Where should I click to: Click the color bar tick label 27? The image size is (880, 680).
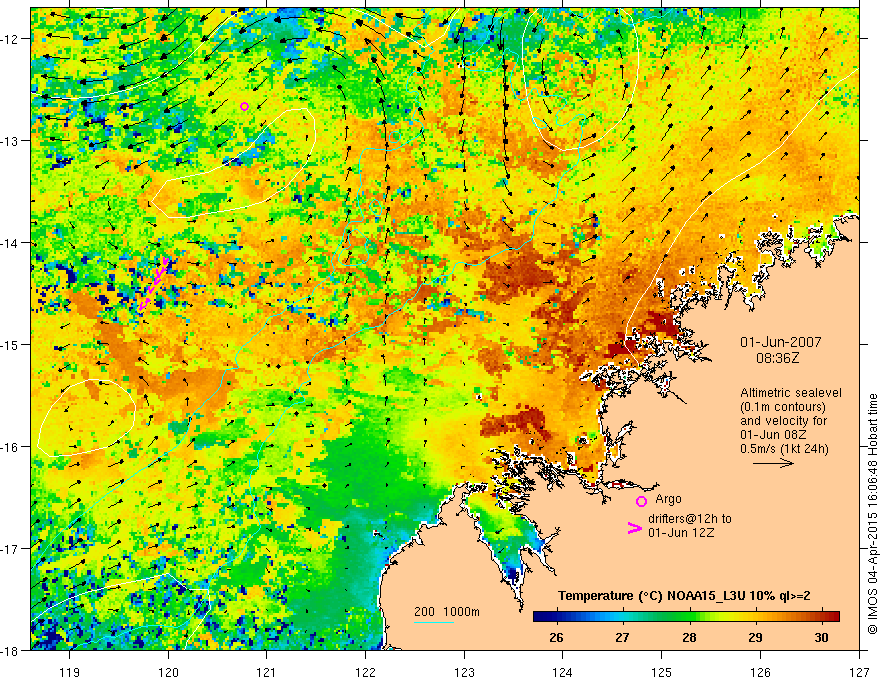622,637
